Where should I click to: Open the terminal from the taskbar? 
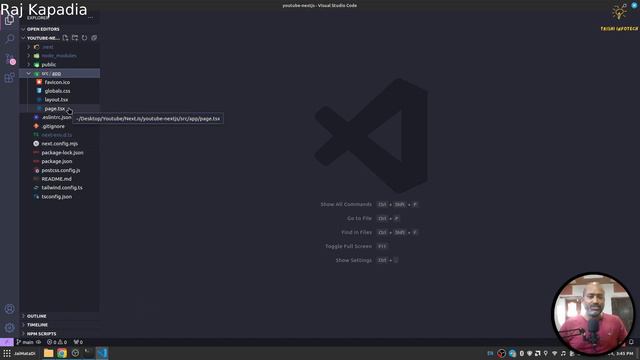point(88,353)
